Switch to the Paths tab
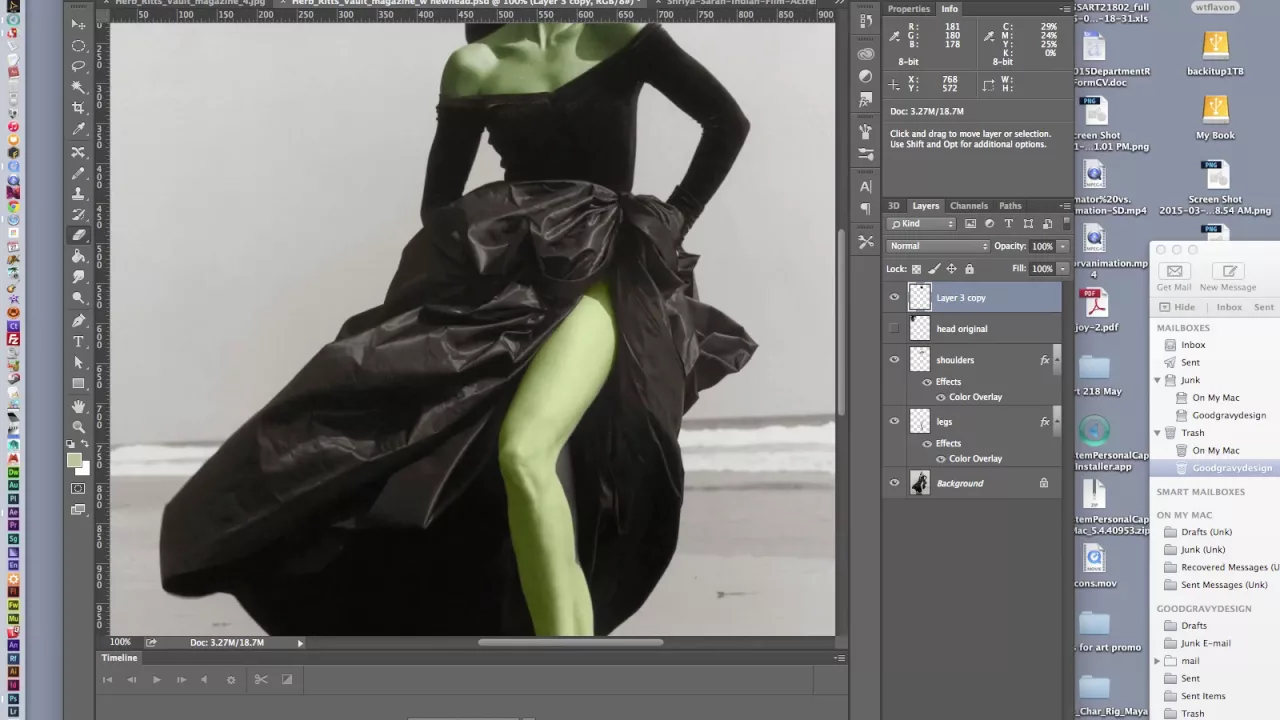 (x=1010, y=206)
